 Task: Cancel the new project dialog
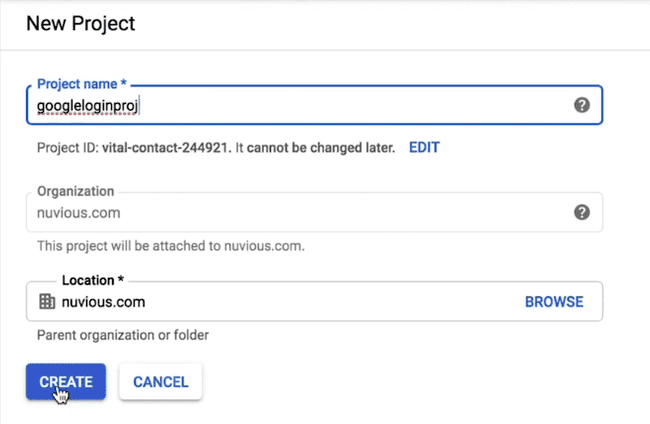(160, 381)
